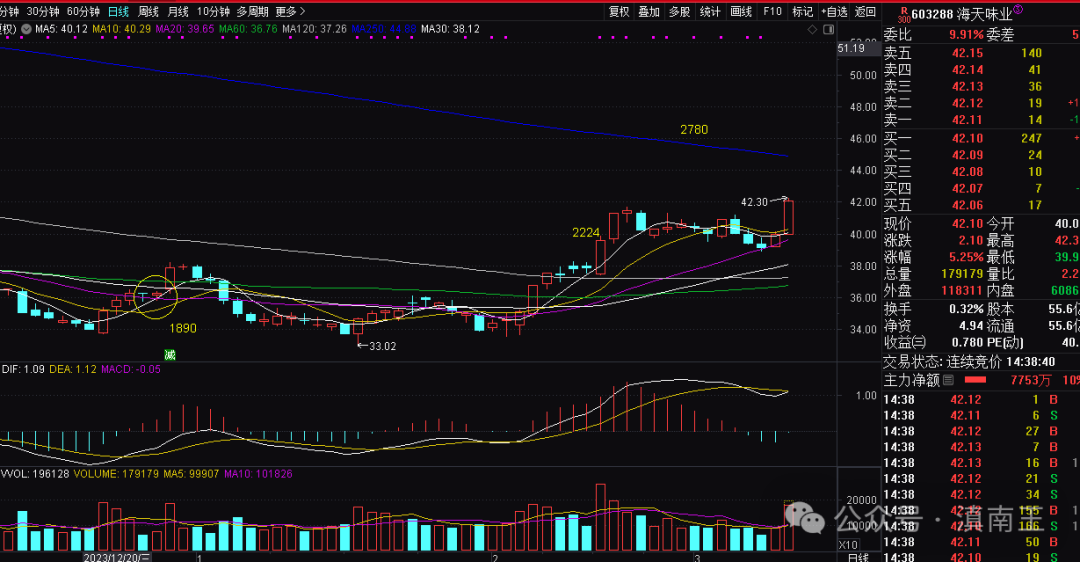Click the 42.30 high price annotation
This screenshot has height=562, width=1080.
click(x=754, y=202)
